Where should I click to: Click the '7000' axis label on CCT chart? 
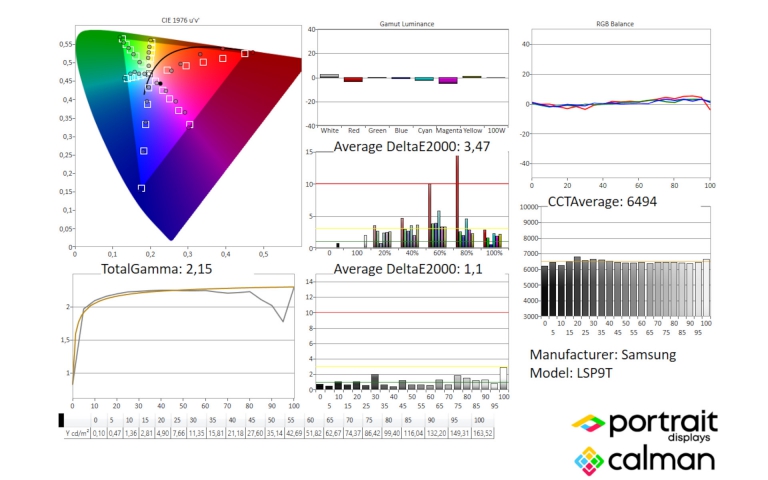click(529, 254)
